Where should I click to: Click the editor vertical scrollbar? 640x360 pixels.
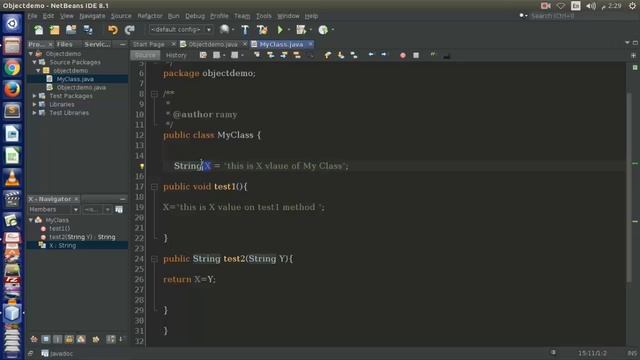[x=629, y=188]
